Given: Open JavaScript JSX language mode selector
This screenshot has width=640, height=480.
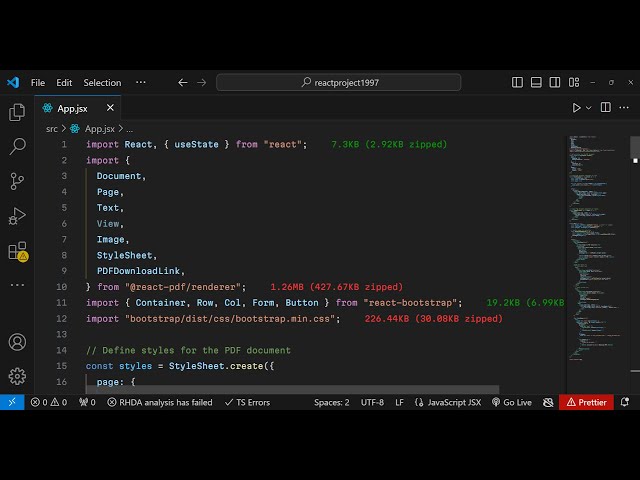Looking at the screenshot, I should (x=450, y=402).
